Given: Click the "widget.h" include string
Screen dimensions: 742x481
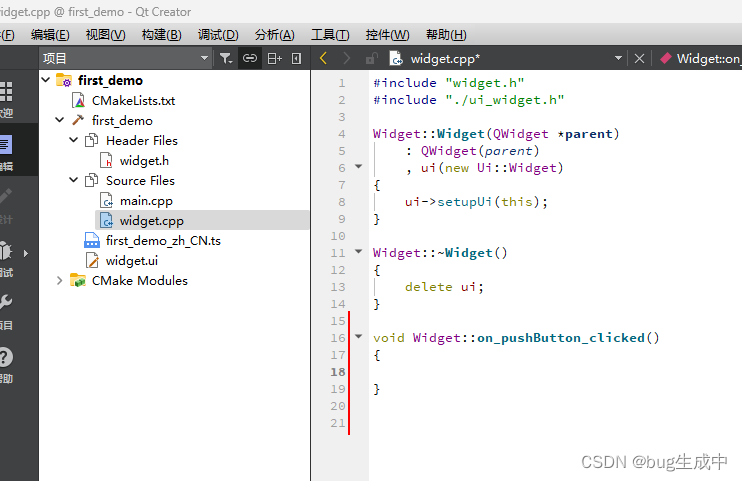Looking at the screenshot, I should (x=485, y=83).
